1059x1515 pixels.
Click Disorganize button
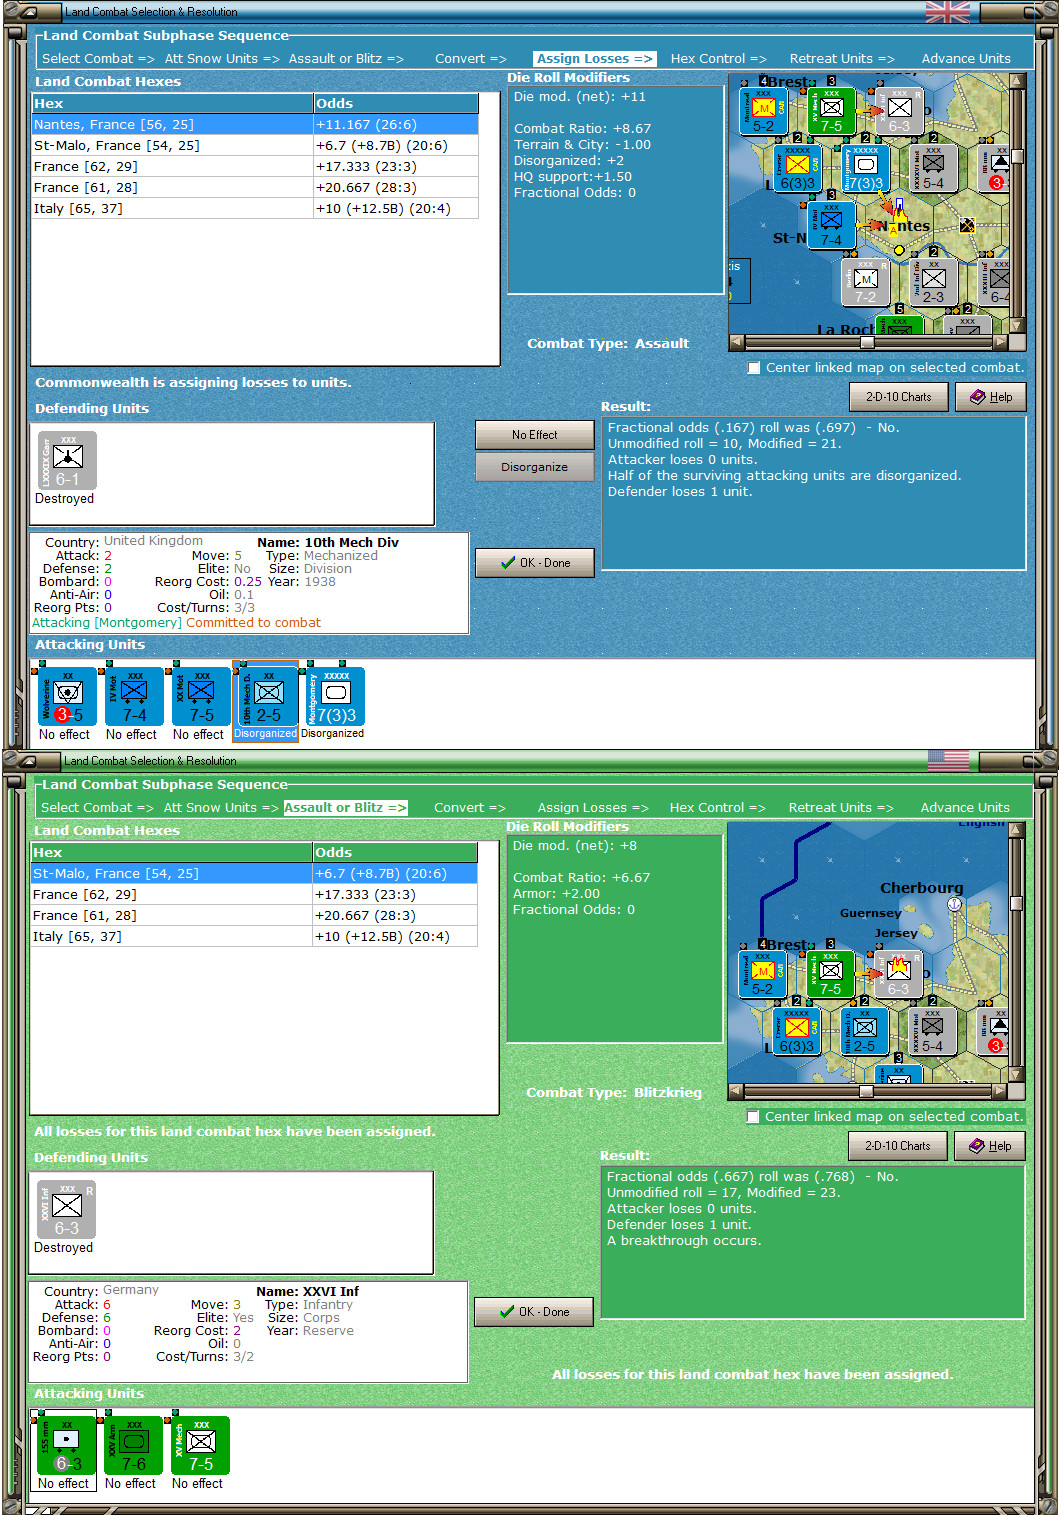click(534, 467)
